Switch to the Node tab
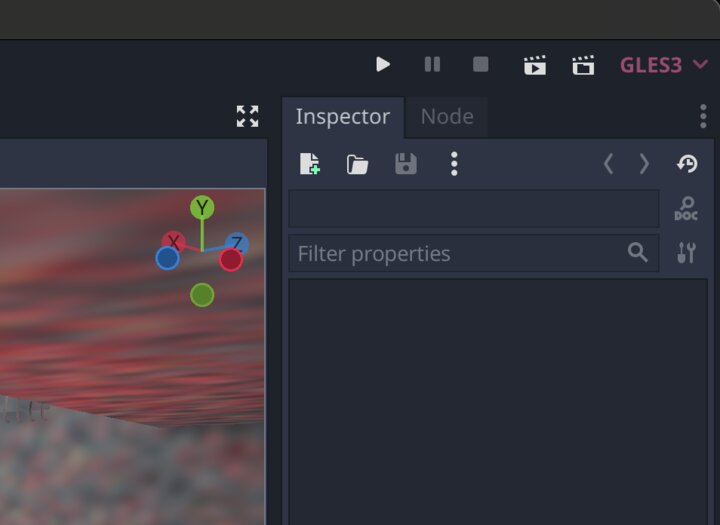Viewport: 720px width, 525px height. coord(447,117)
